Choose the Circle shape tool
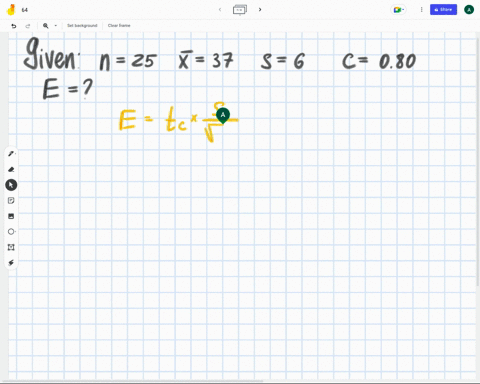480x384 pixels. (11, 231)
